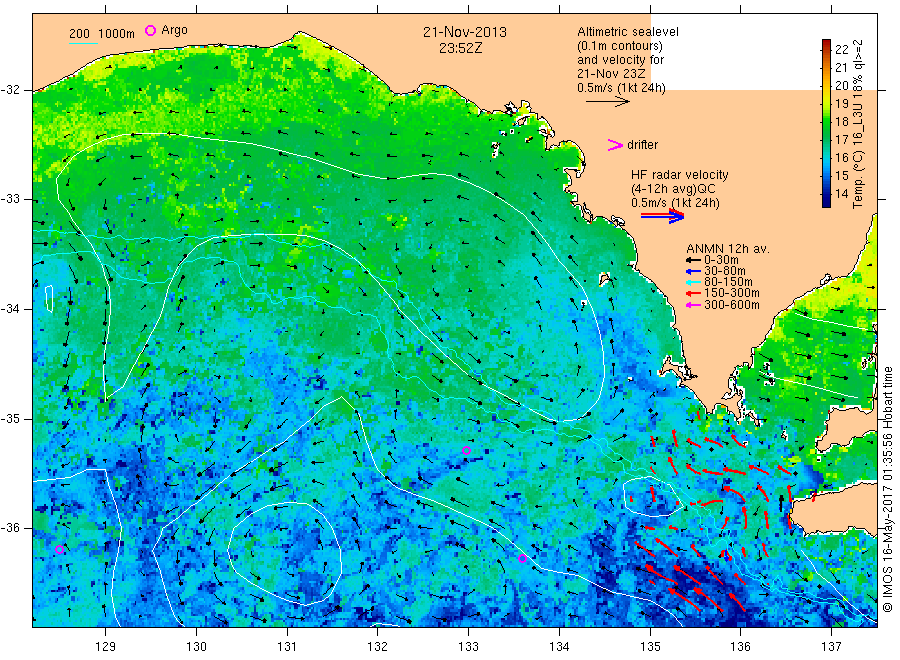Click the '(4-12h avg)QC' text
900x660 pixels.
click(673, 188)
